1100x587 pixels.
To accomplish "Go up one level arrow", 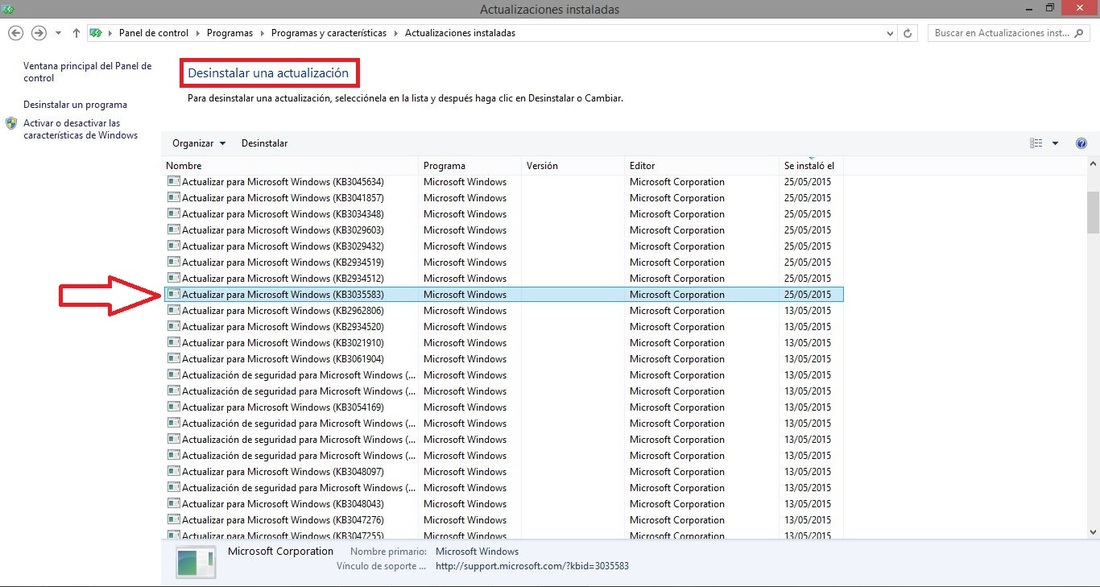I will 76,33.
